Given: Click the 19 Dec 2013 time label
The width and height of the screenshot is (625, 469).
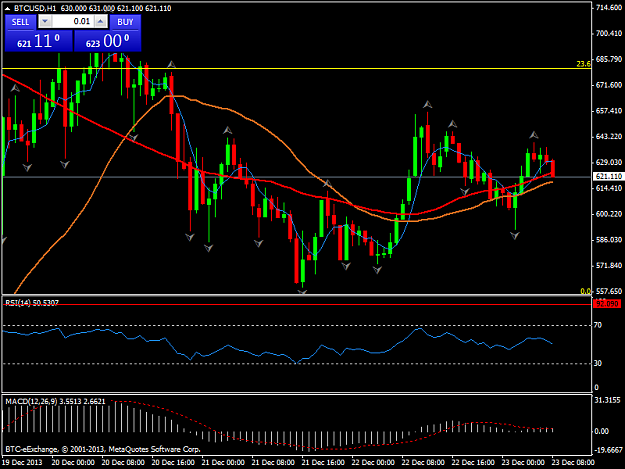Looking at the screenshot, I should click(22, 462).
